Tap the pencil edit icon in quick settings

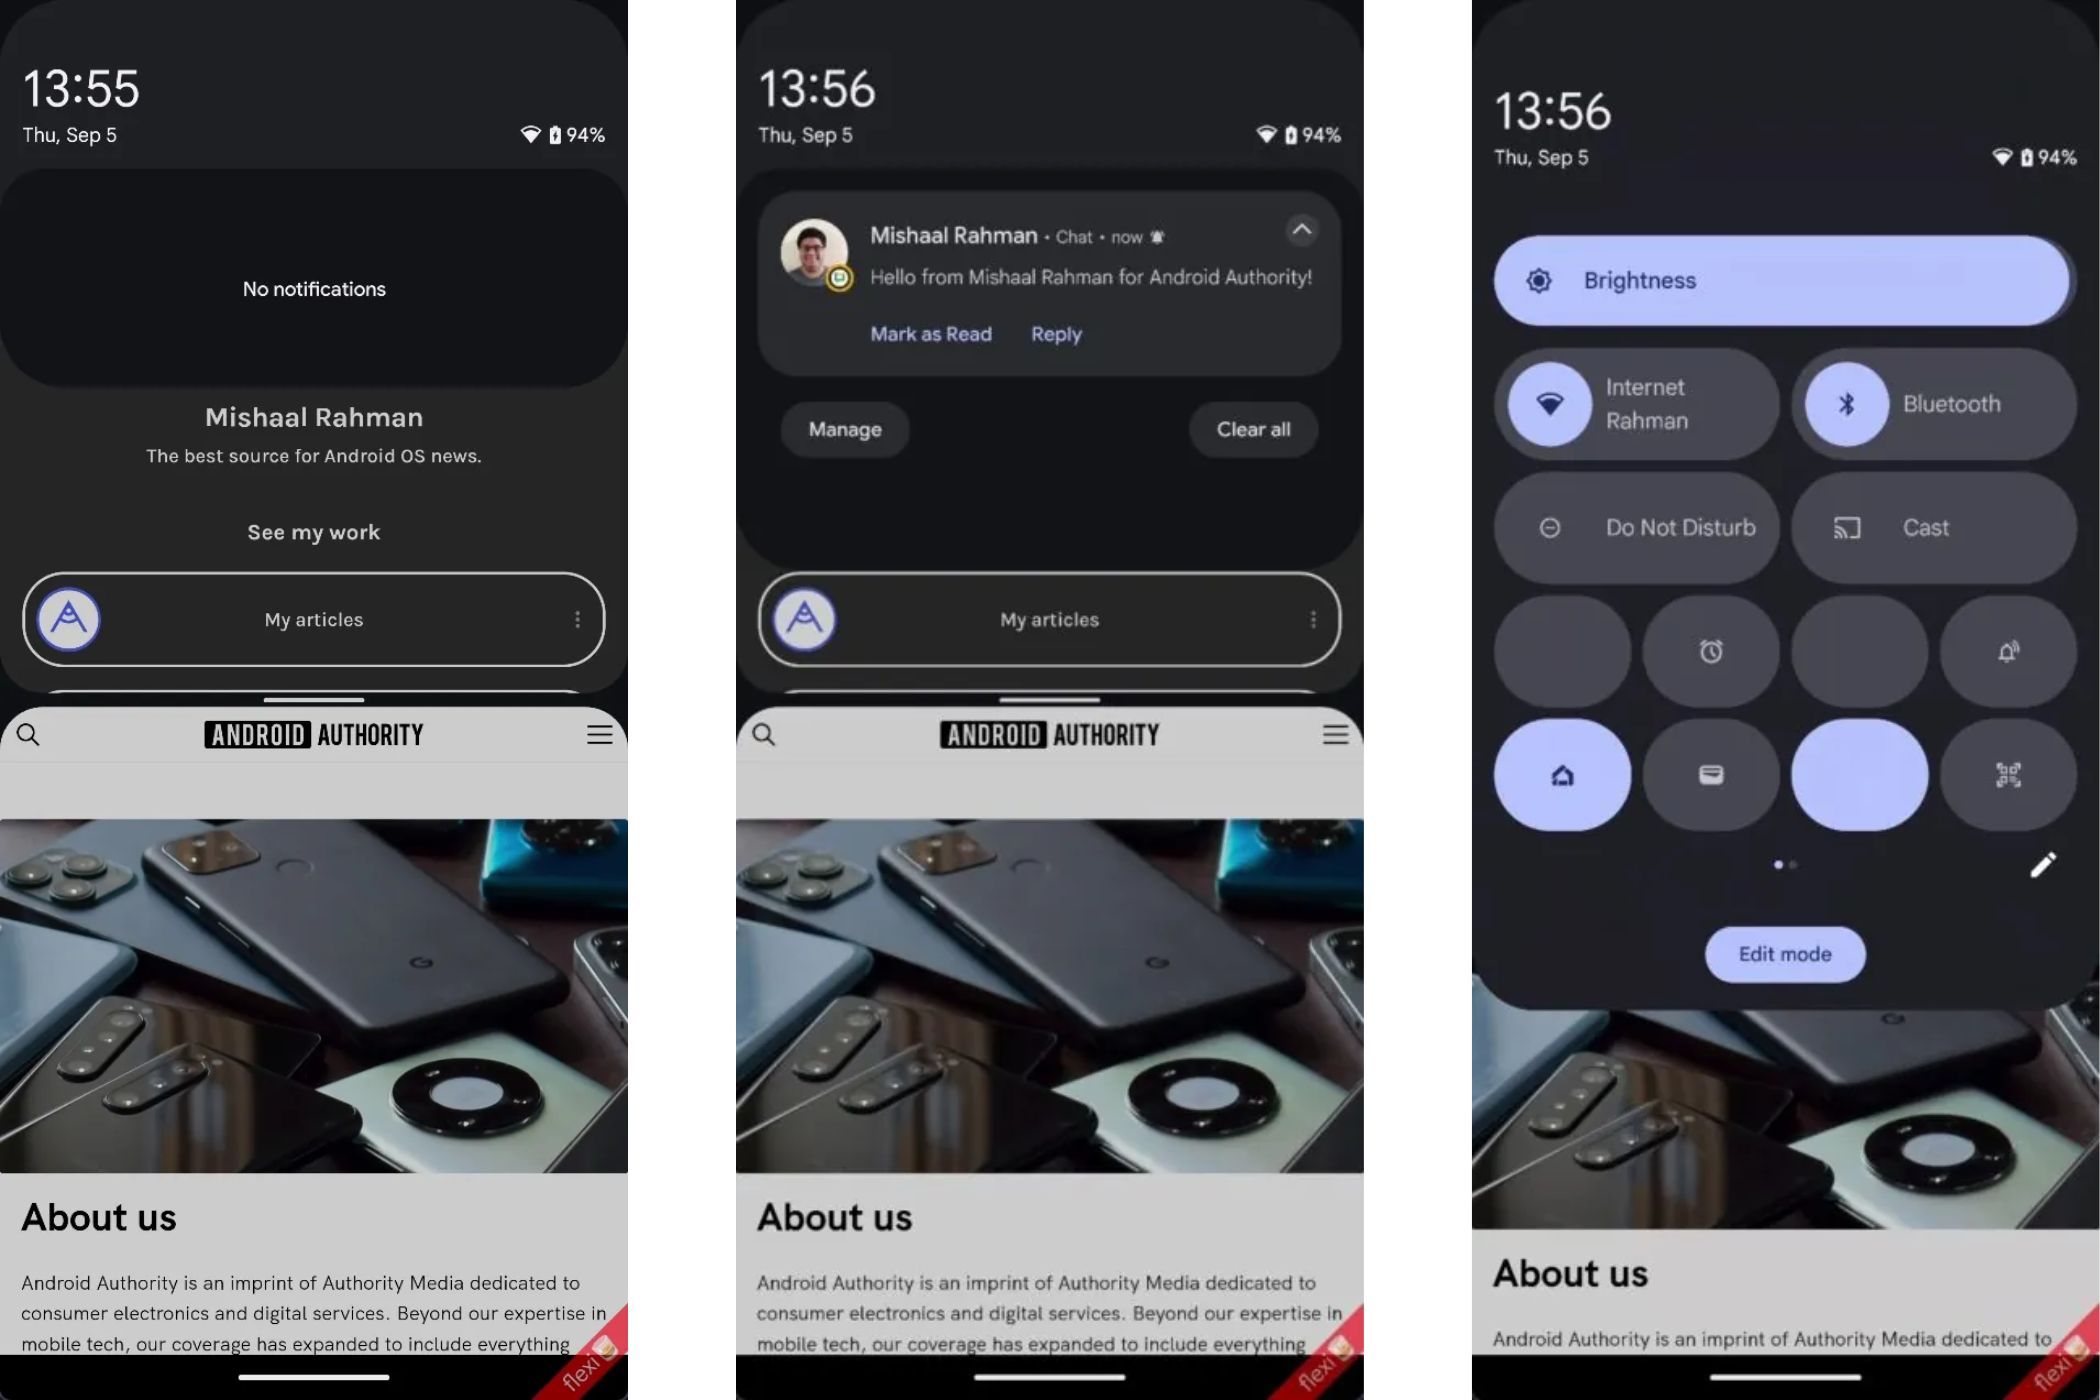click(2044, 864)
